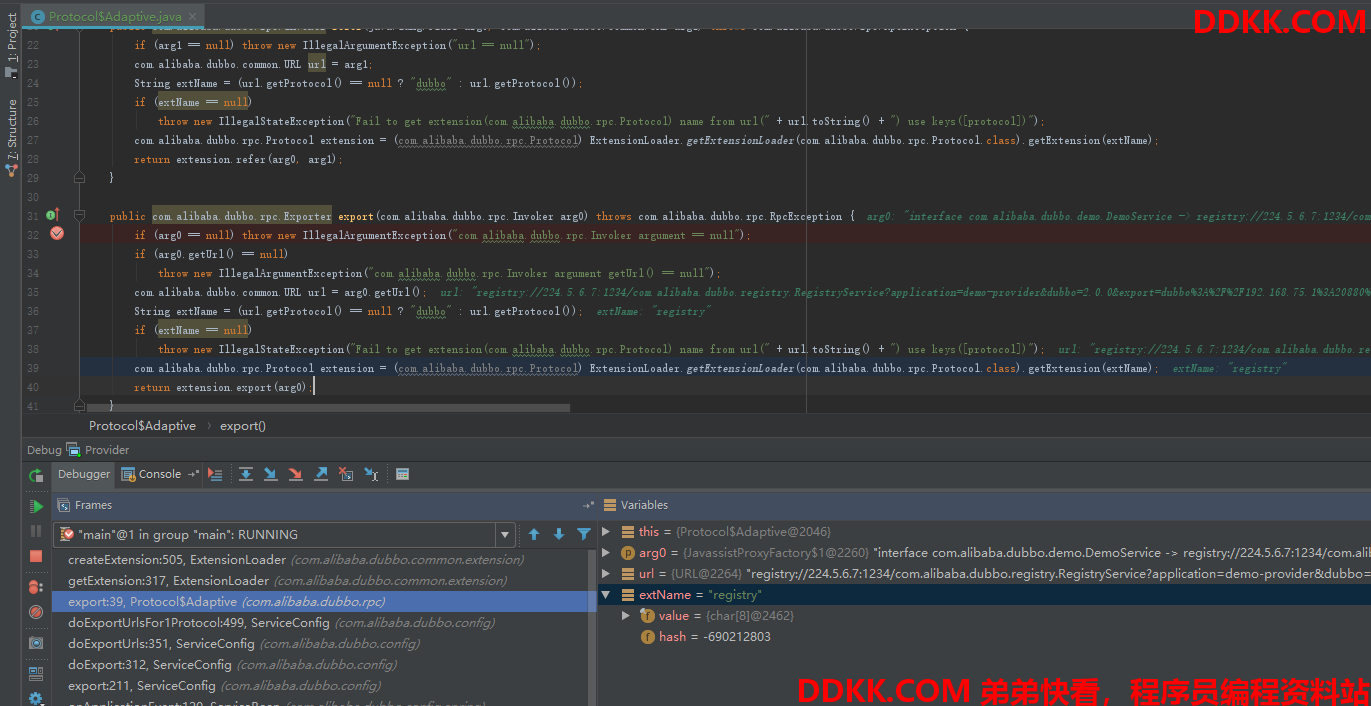1371x706 pixels.
Task: Select the url URL@2264 variable row
Action: [984, 574]
